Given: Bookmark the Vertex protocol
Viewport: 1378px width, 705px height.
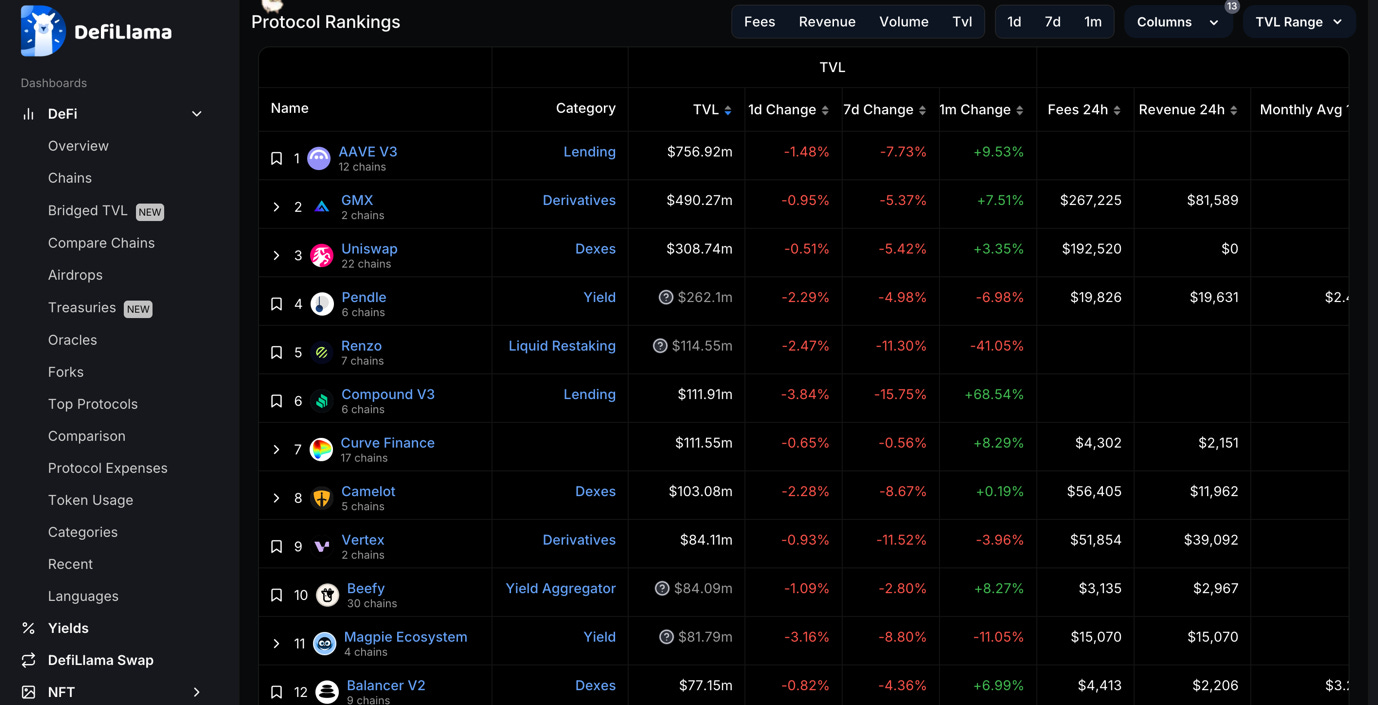Looking at the screenshot, I should (277, 546).
